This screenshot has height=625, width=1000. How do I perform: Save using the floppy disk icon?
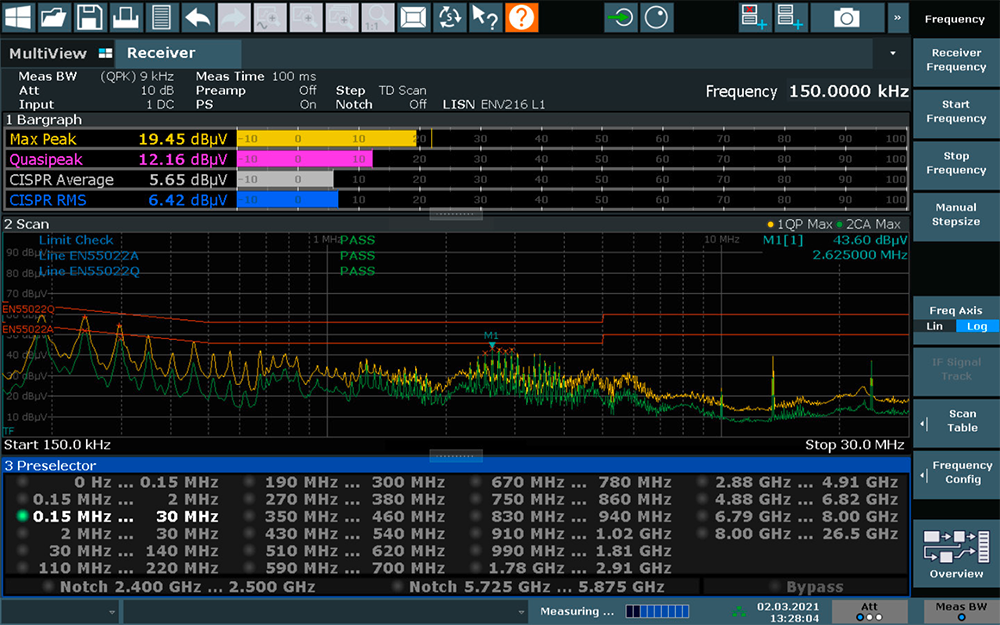[x=90, y=17]
